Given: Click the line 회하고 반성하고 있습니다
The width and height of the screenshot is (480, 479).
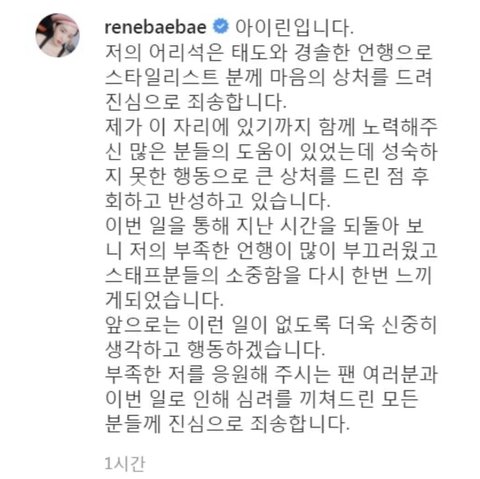Looking at the screenshot, I should (218, 201).
